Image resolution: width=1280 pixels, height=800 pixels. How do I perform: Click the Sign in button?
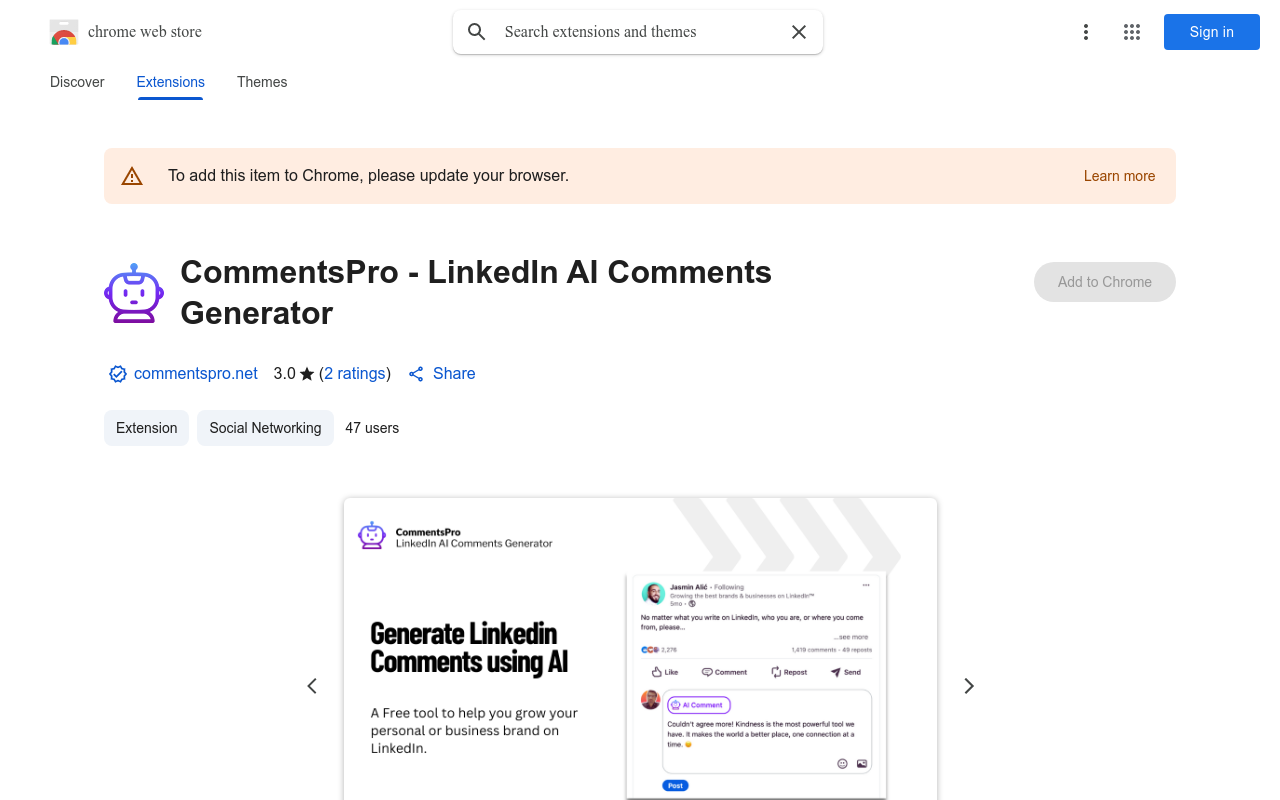tap(1212, 32)
